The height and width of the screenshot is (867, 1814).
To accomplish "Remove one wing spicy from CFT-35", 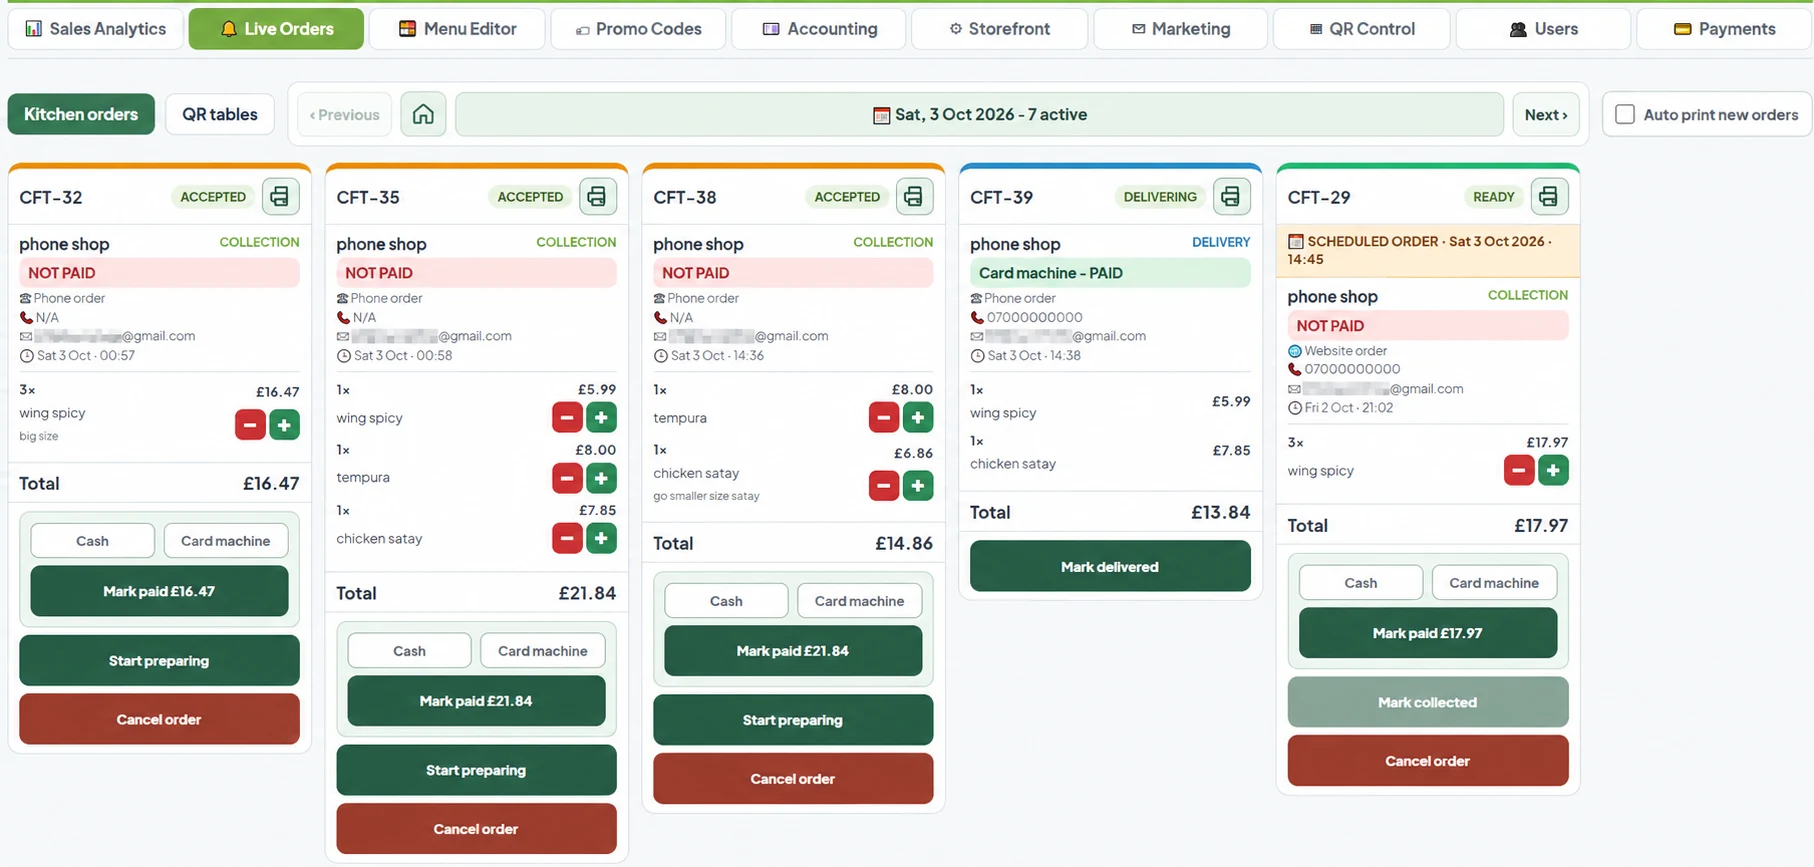I will pyautogui.click(x=567, y=417).
